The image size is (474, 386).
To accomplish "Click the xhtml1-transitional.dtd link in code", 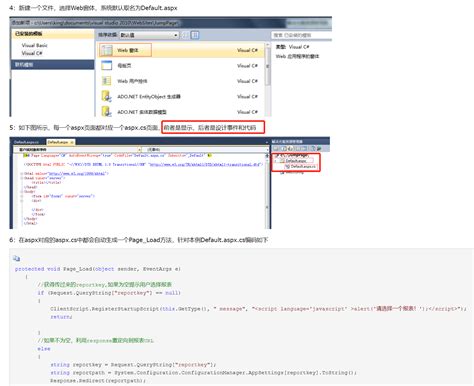I will tap(205, 165).
